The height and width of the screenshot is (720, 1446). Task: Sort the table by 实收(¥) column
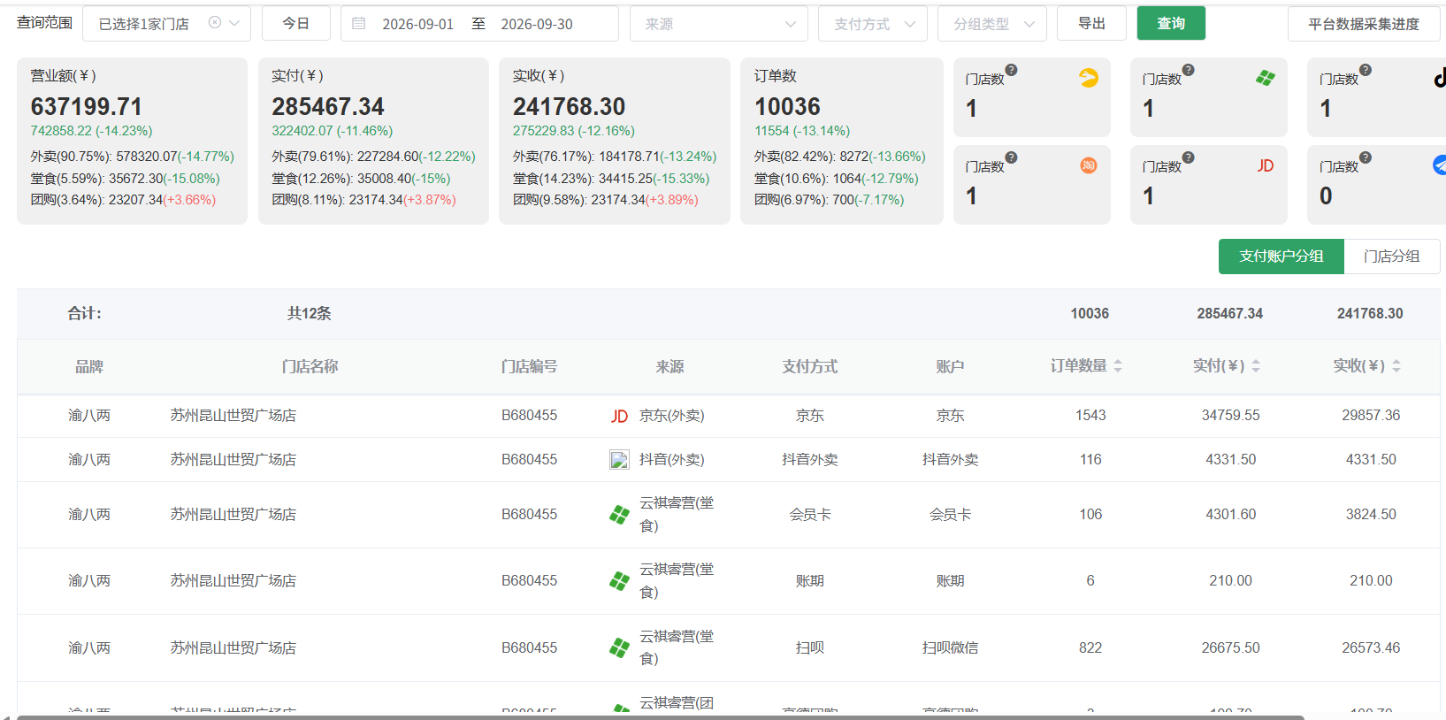[1396, 367]
